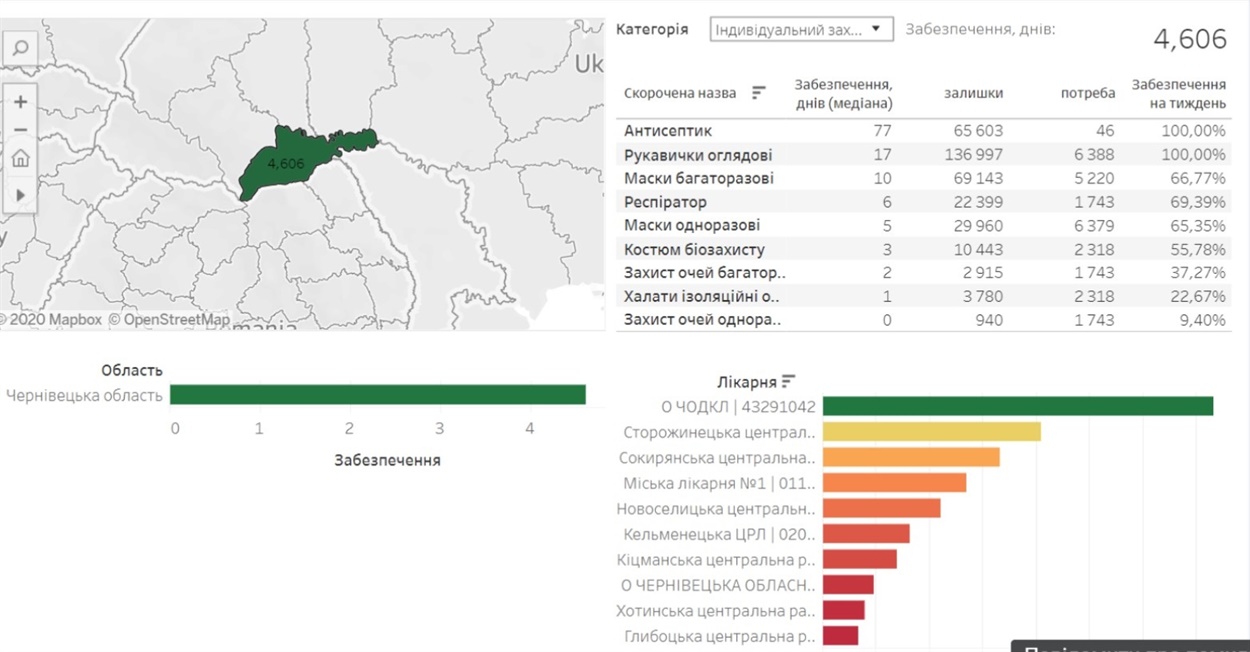This screenshot has width=1250, height=652.
Task: Reset map to home view
Action: [x=20, y=159]
